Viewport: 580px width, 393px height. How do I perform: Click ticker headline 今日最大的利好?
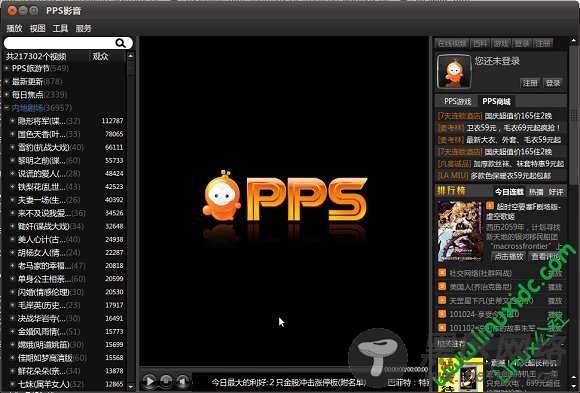coord(289,382)
